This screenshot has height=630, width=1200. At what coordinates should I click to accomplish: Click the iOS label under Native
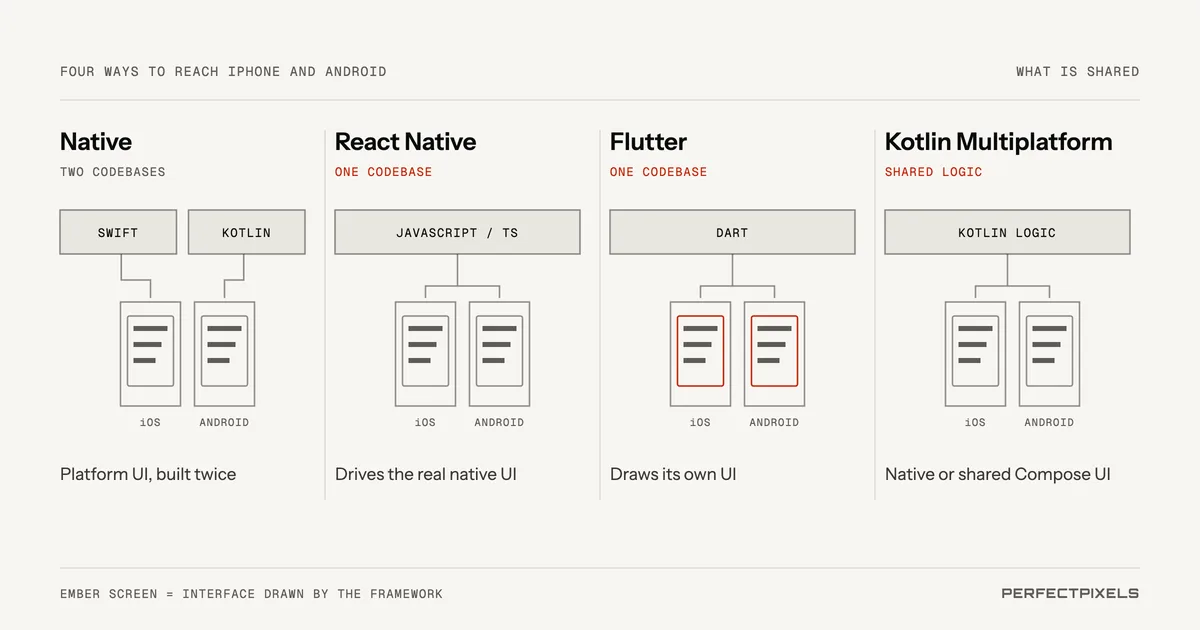tap(150, 422)
